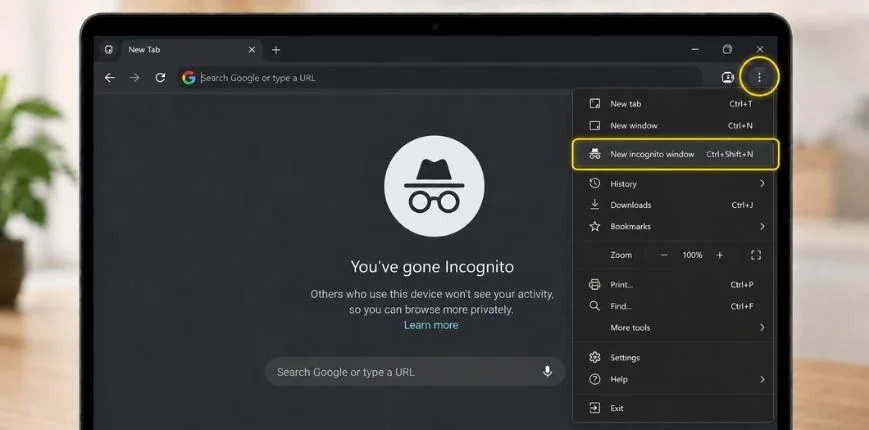The width and height of the screenshot is (869, 430).
Task: Click the large incognito hat and glasses logo
Action: (434, 186)
